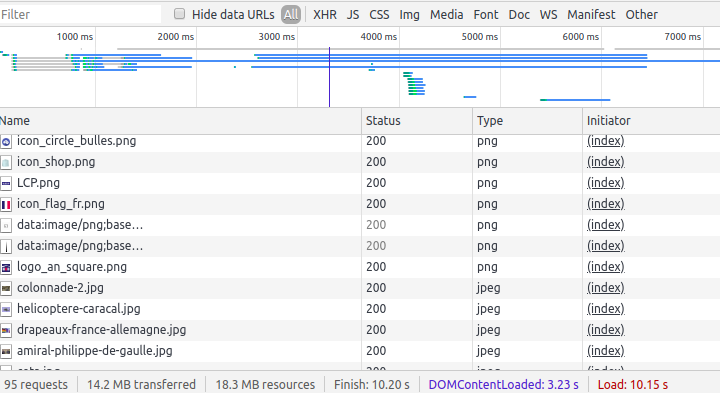Sort by the Status column header
Image resolution: width=720 pixels, height=393 pixels.
(x=417, y=121)
